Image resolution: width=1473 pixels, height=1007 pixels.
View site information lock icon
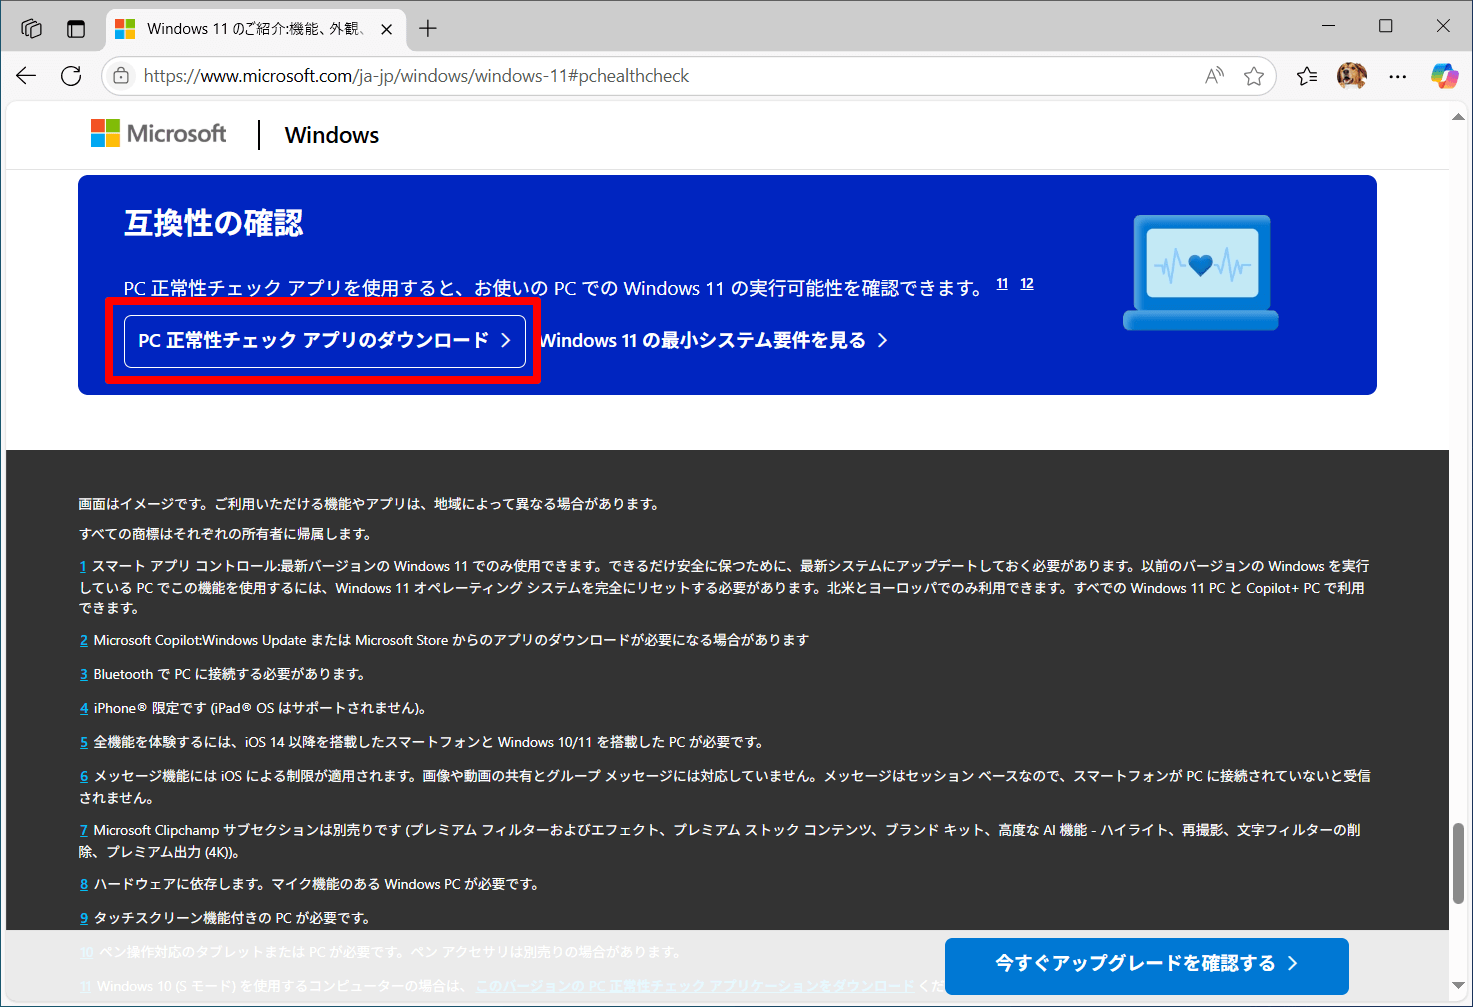point(121,76)
